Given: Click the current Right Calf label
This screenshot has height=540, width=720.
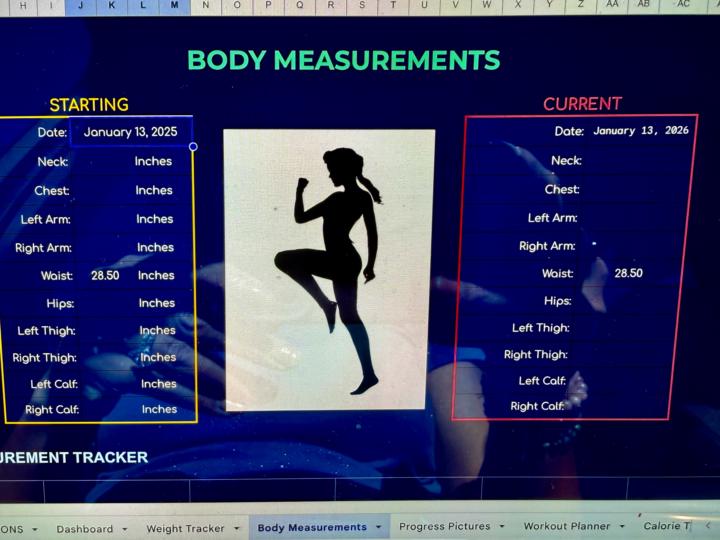Looking at the screenshot, I should 537,406.
